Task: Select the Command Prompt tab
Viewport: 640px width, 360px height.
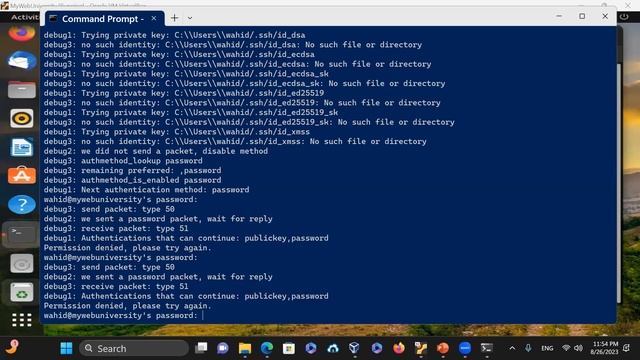Action: click(x=105, y=19)
